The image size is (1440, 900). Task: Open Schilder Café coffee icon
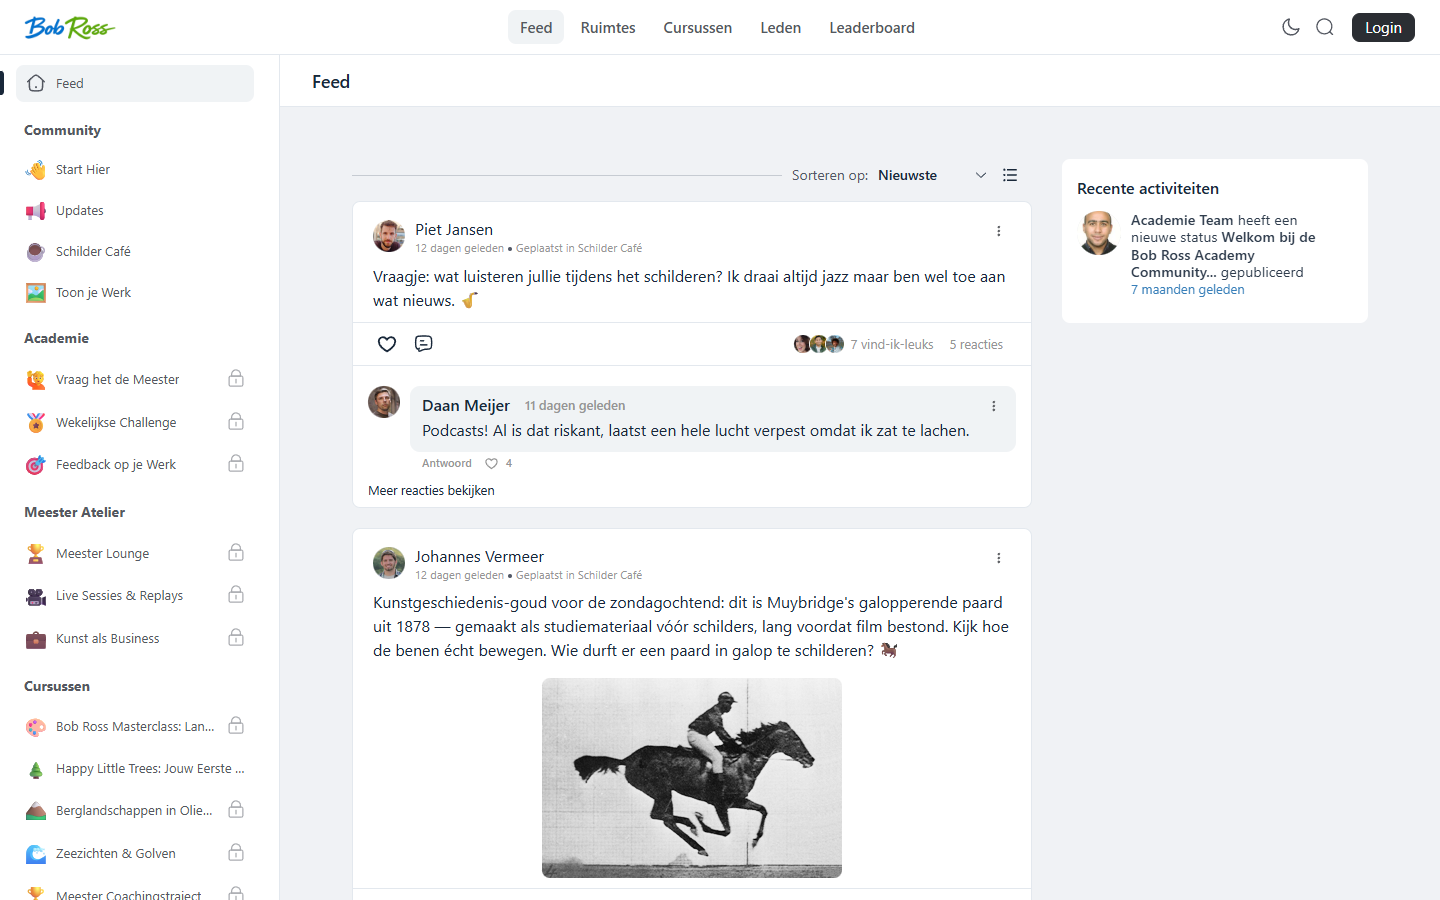click(36, 252)
